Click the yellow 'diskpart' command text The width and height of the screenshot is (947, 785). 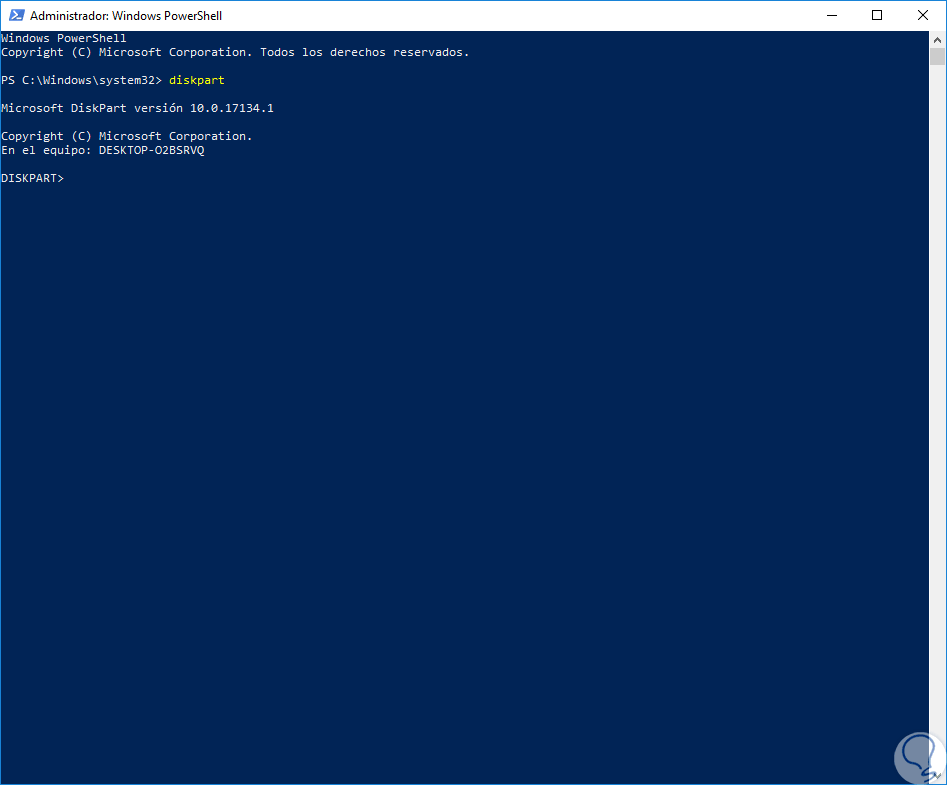pyautogui.click(x=197, y=80)
